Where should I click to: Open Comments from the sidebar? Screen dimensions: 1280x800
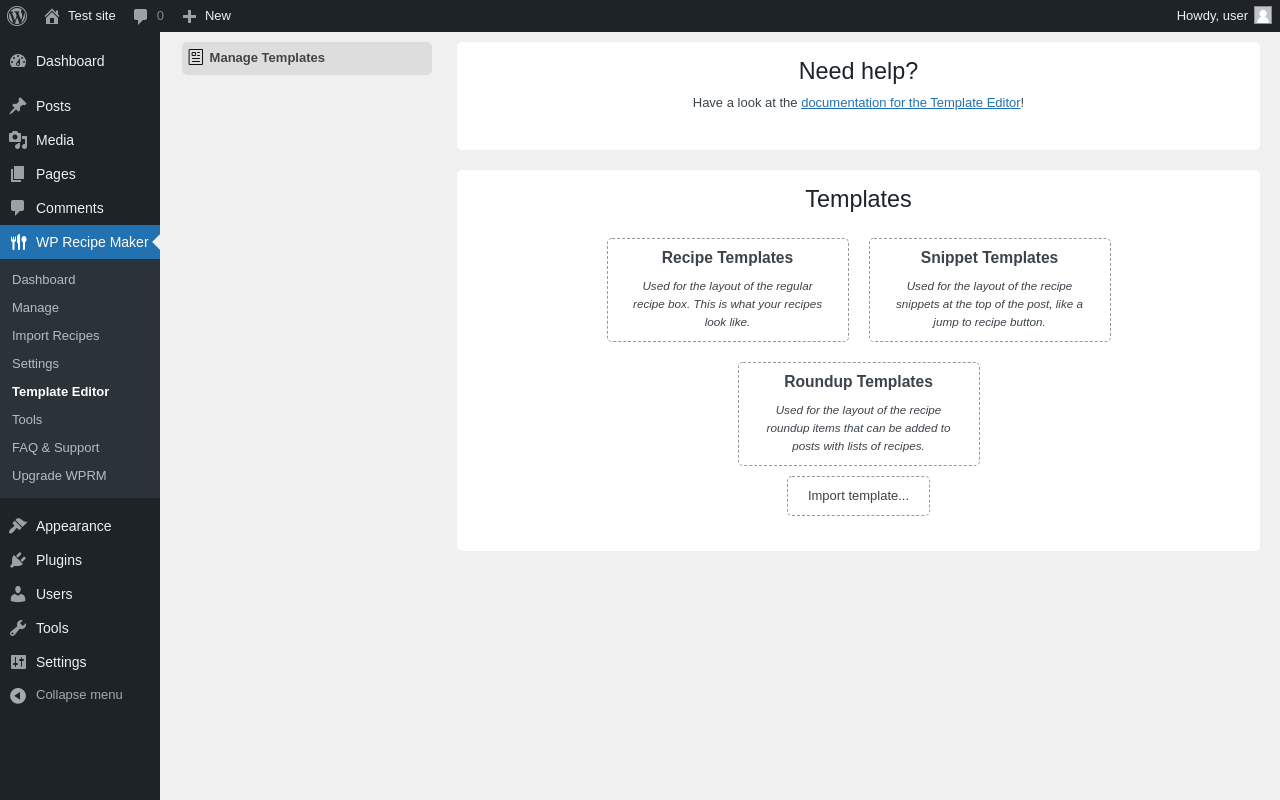[x=80, y=208]
